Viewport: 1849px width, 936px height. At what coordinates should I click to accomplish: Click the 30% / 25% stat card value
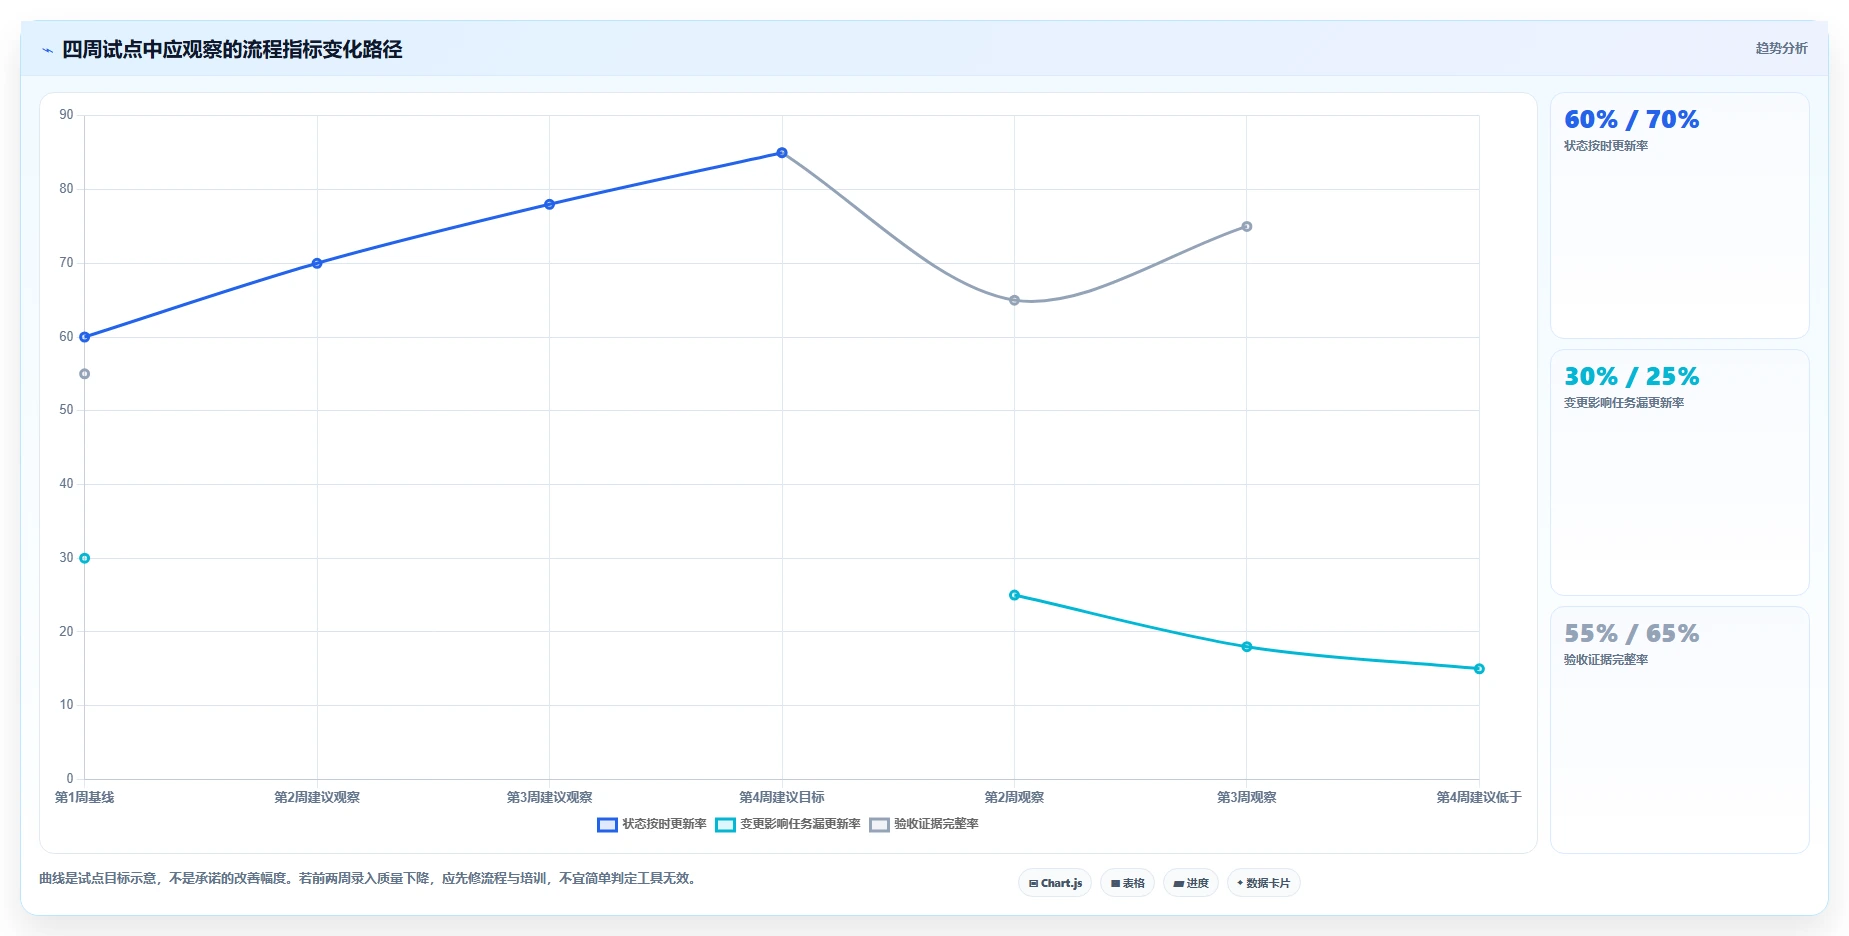point(1632,377)
